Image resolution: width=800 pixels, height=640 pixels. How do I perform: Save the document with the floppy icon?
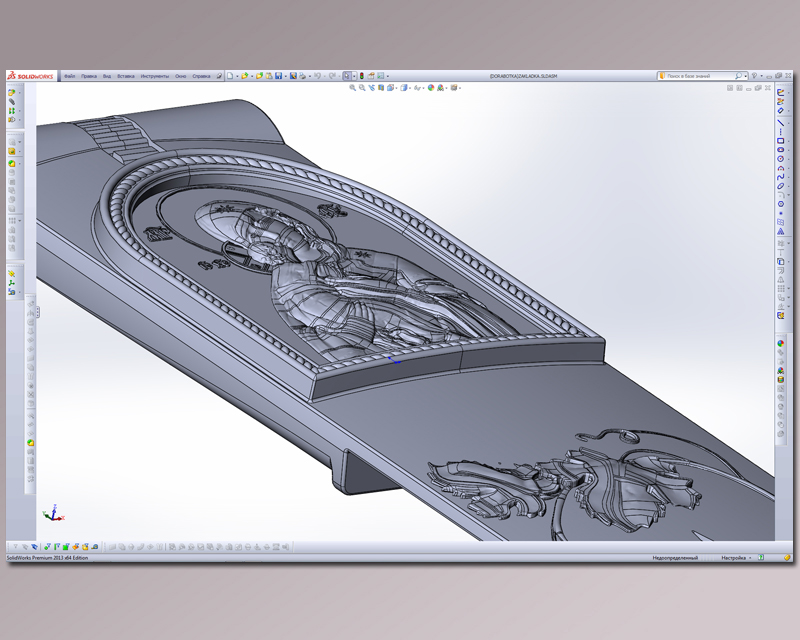tap(278, 76)
